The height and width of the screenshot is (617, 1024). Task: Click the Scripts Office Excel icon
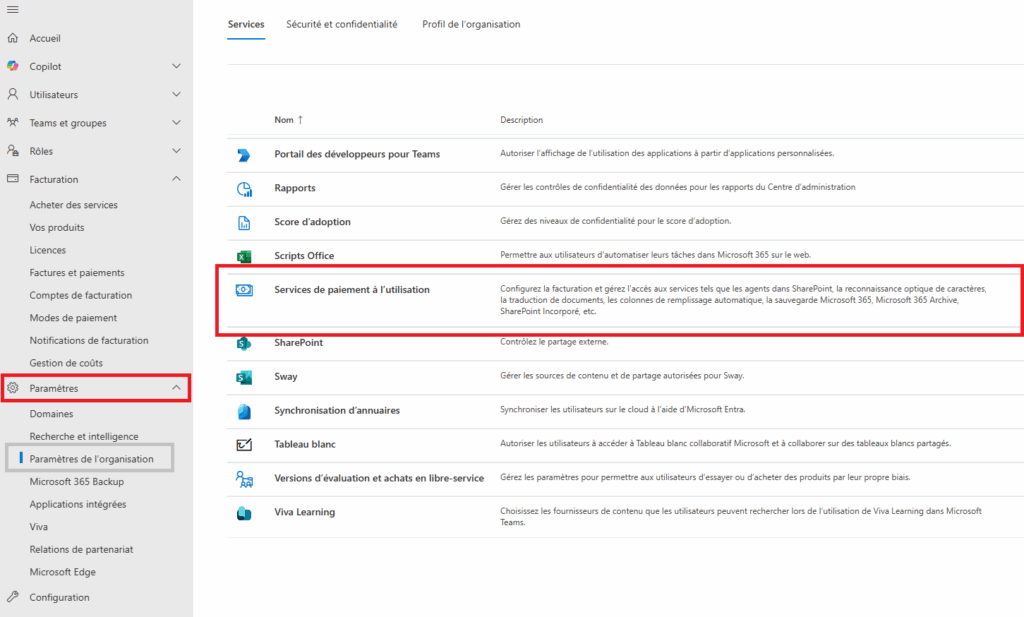pos(244,257)
